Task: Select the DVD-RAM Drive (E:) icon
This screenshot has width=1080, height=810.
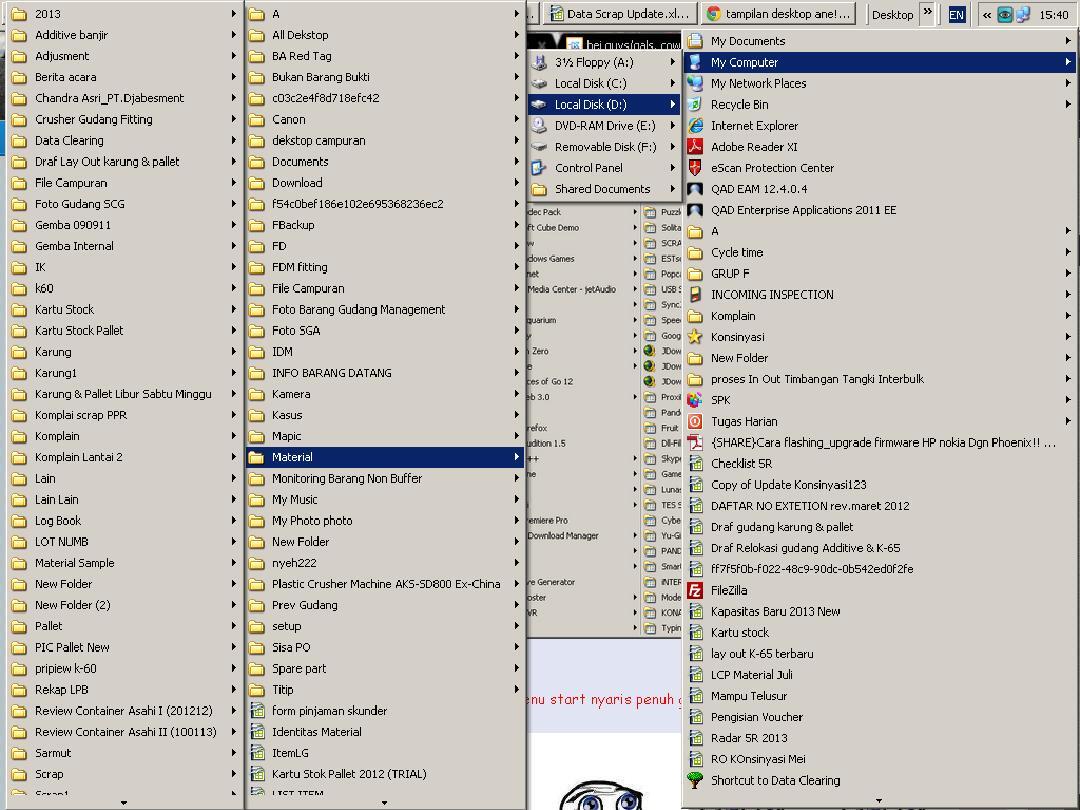Action: pos(539,125)
